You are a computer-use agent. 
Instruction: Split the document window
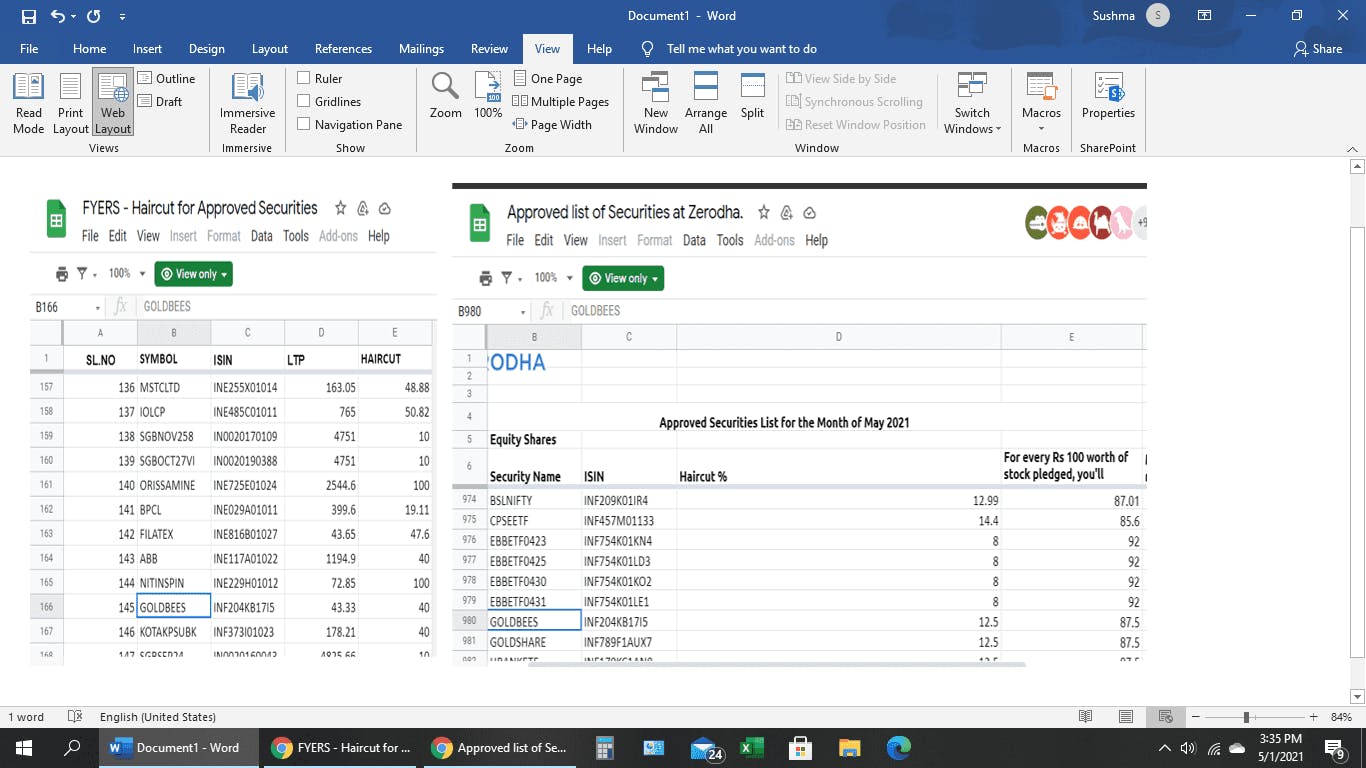[x=752, y=97]
